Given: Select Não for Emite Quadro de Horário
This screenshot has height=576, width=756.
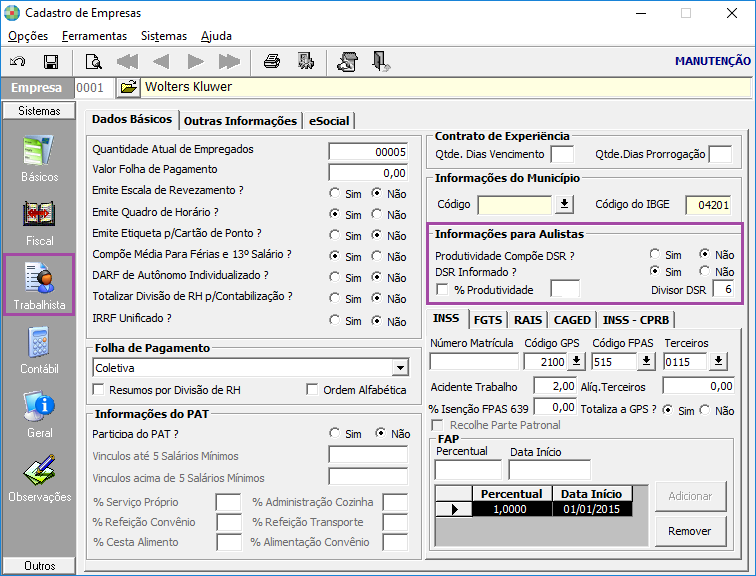Looking at the screenshot, I should pyautogui.click(x=377, y=214).
